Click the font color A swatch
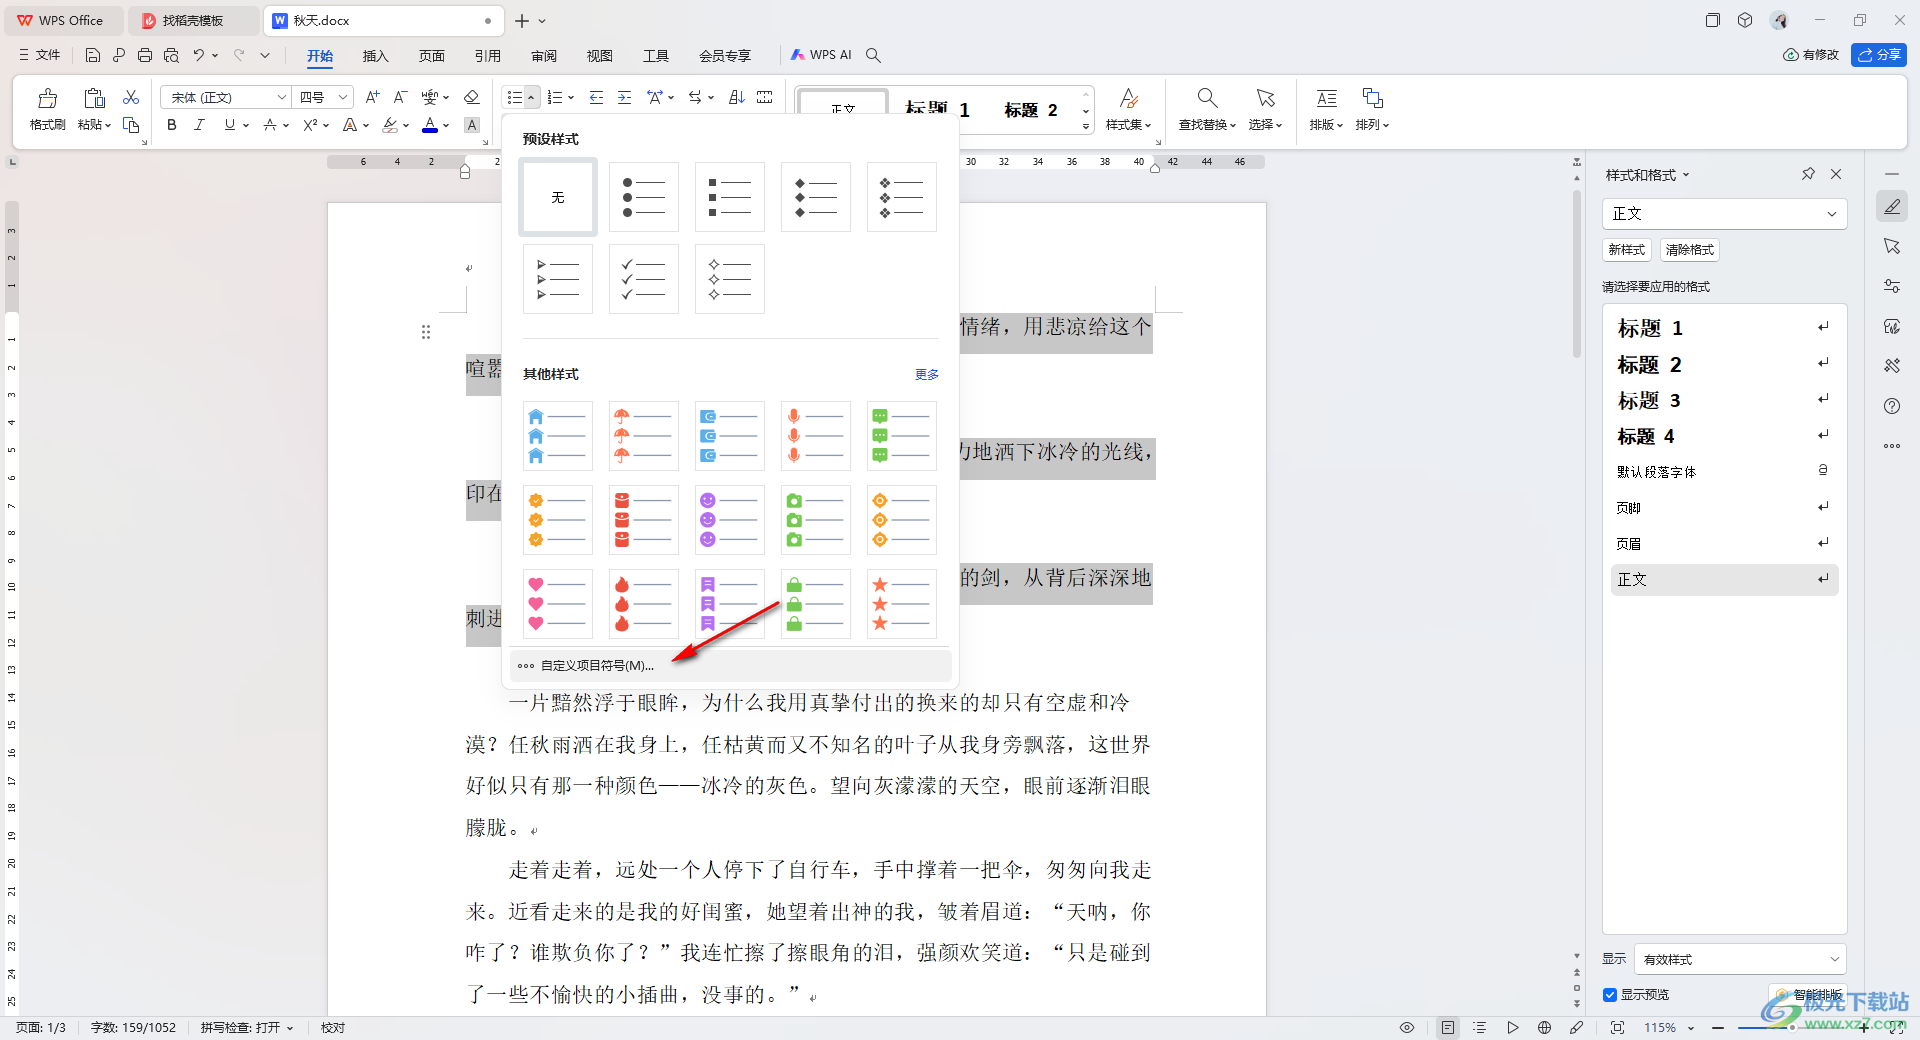 (430, 125)
